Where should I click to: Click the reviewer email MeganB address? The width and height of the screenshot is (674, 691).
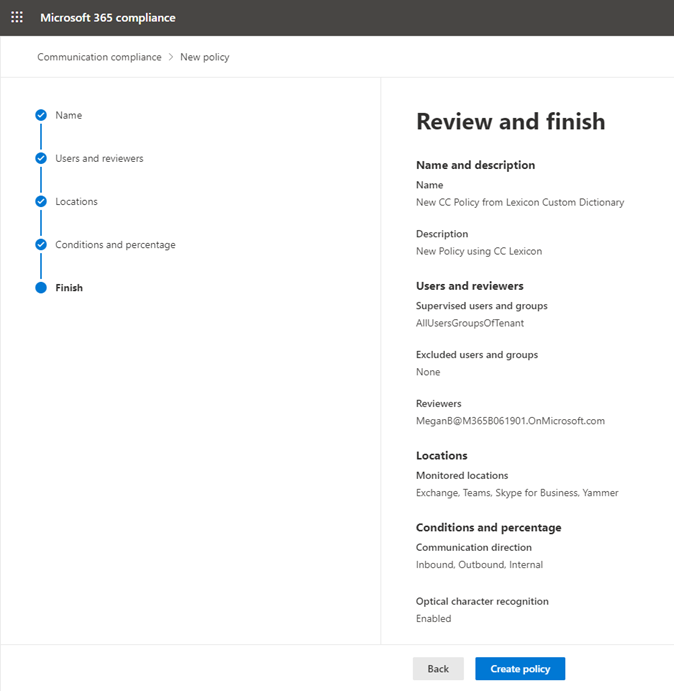coord(510,421)
